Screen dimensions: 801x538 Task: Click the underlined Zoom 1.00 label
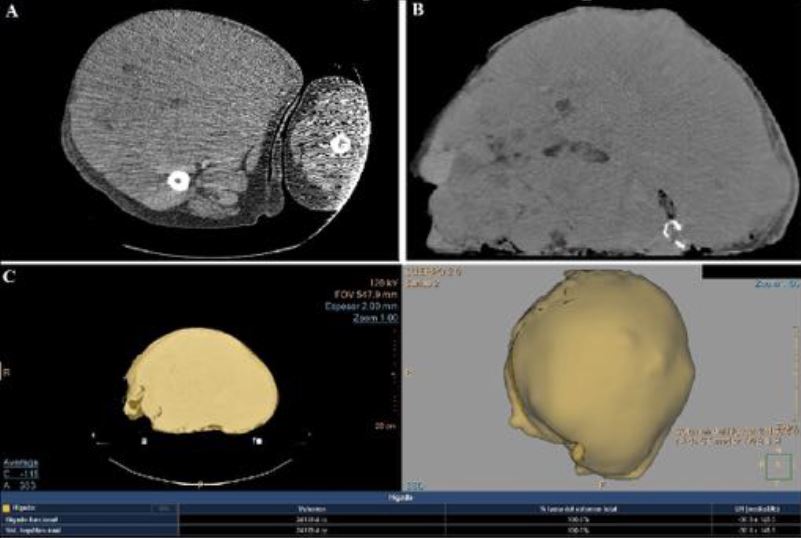pos(376,317)
